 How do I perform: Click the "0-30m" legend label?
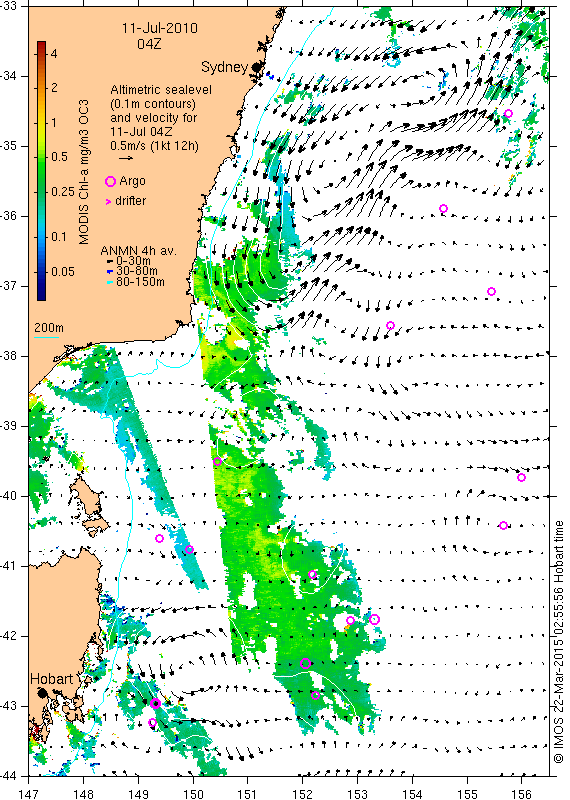pos(133,262)
